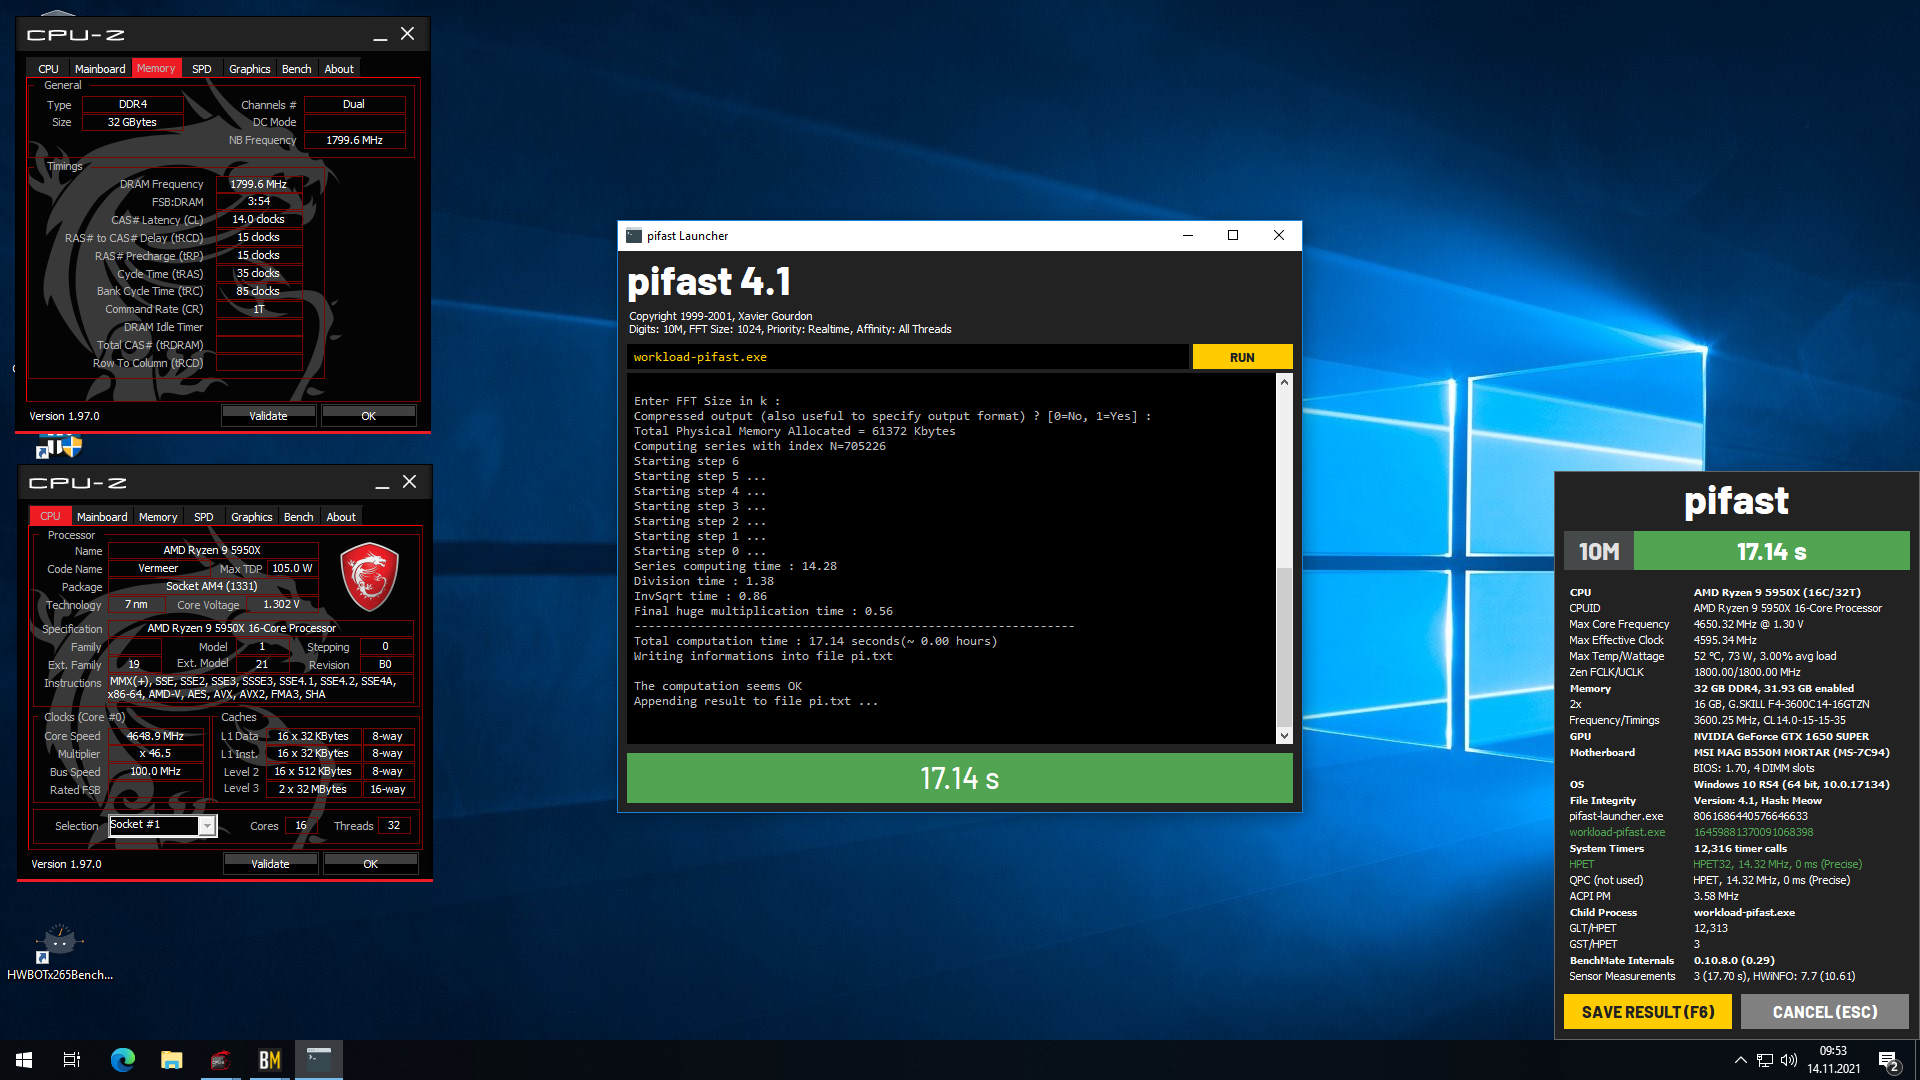Open HWBOTx265Bench desktop shortcut
The image size is (1920, 1080).
(x=60, y=952)
